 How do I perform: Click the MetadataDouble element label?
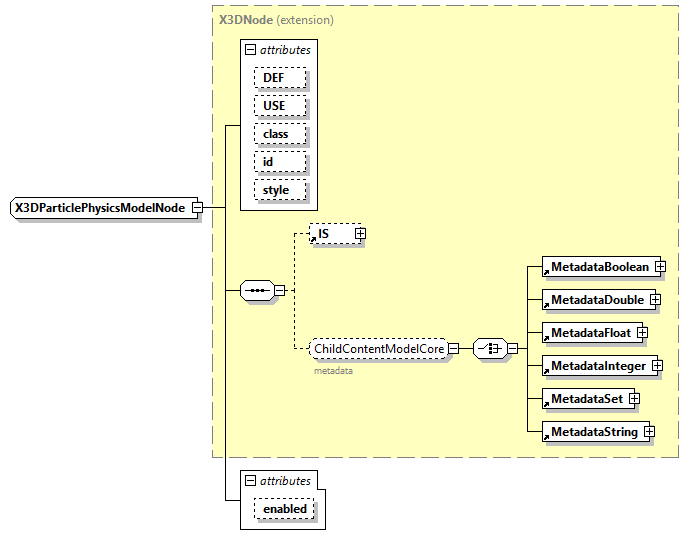pos(598,300)
